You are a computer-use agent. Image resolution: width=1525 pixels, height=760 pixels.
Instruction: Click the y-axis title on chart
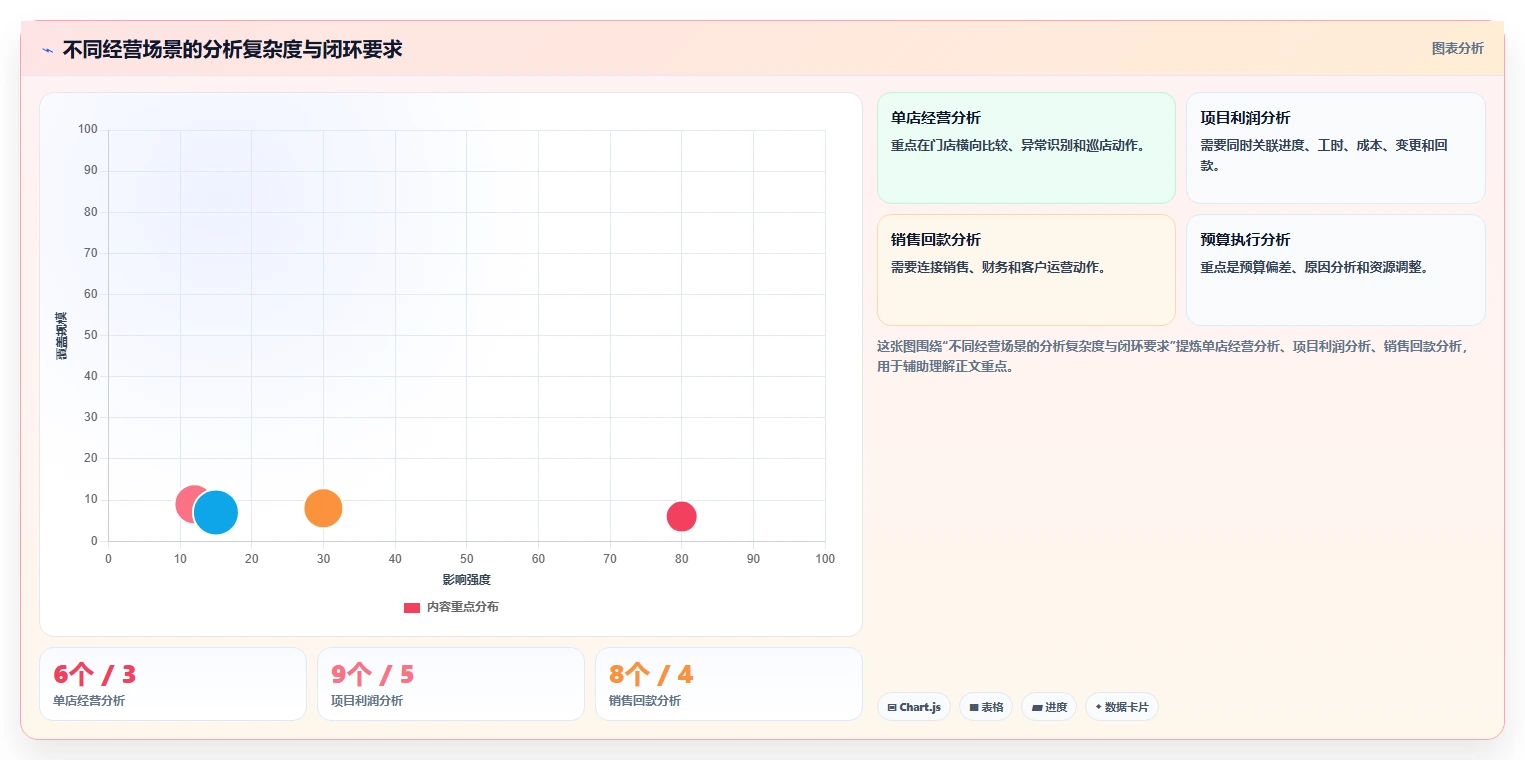coord(62,336)
